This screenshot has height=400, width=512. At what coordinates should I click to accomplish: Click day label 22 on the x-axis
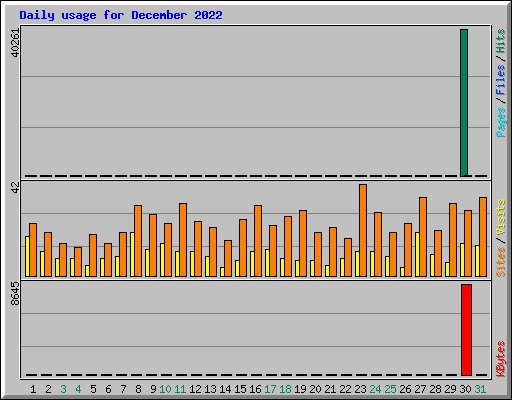tap(345, 389)
